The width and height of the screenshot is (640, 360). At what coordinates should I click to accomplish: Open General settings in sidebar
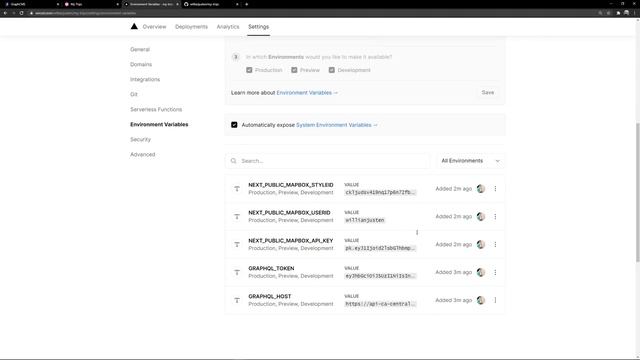(x=140, y=49)
